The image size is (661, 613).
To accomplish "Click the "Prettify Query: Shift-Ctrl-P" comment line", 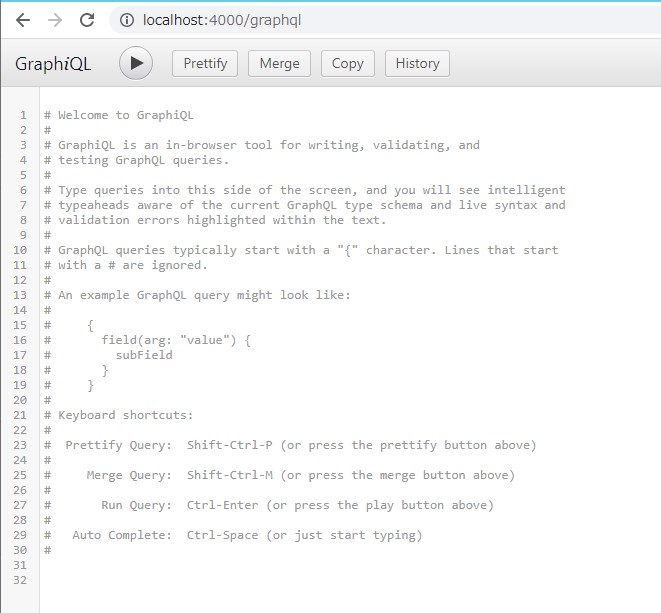I will click(x=290, y=445).
